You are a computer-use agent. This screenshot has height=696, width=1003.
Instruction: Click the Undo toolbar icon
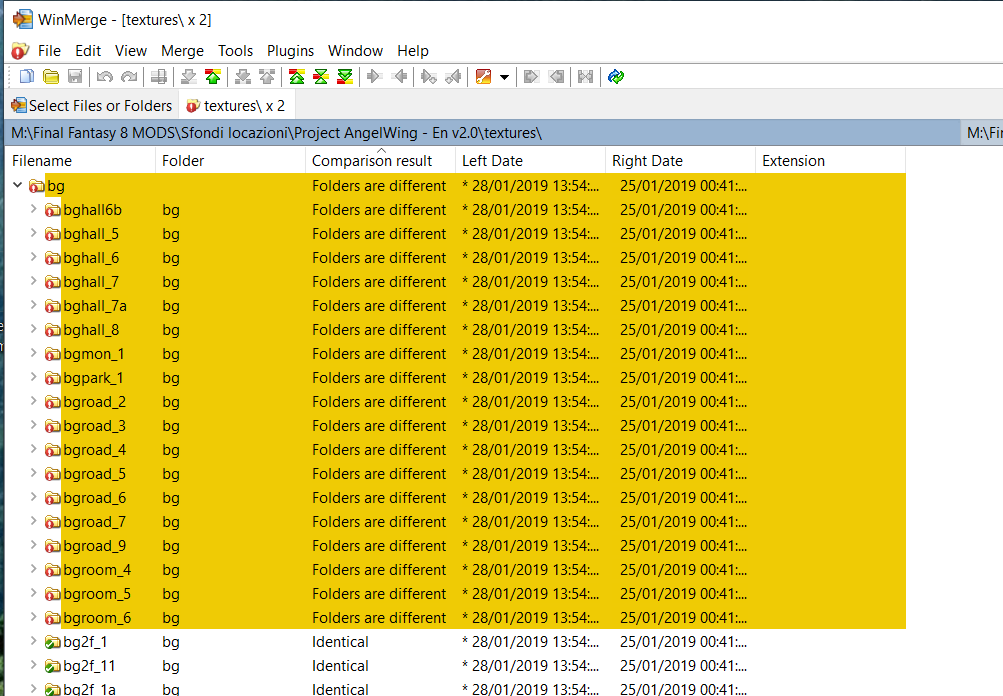click(104, 77)
